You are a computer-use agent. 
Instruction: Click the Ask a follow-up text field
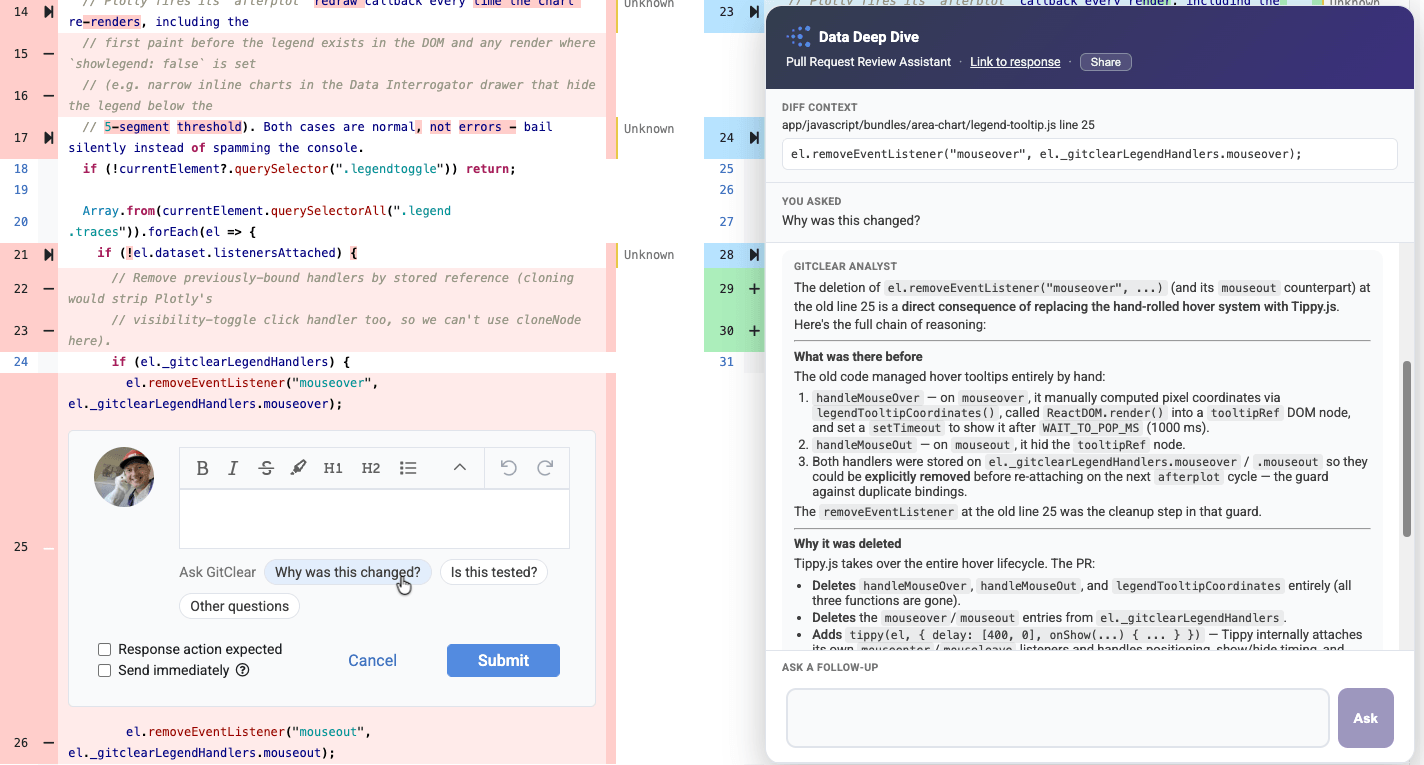1057,718
